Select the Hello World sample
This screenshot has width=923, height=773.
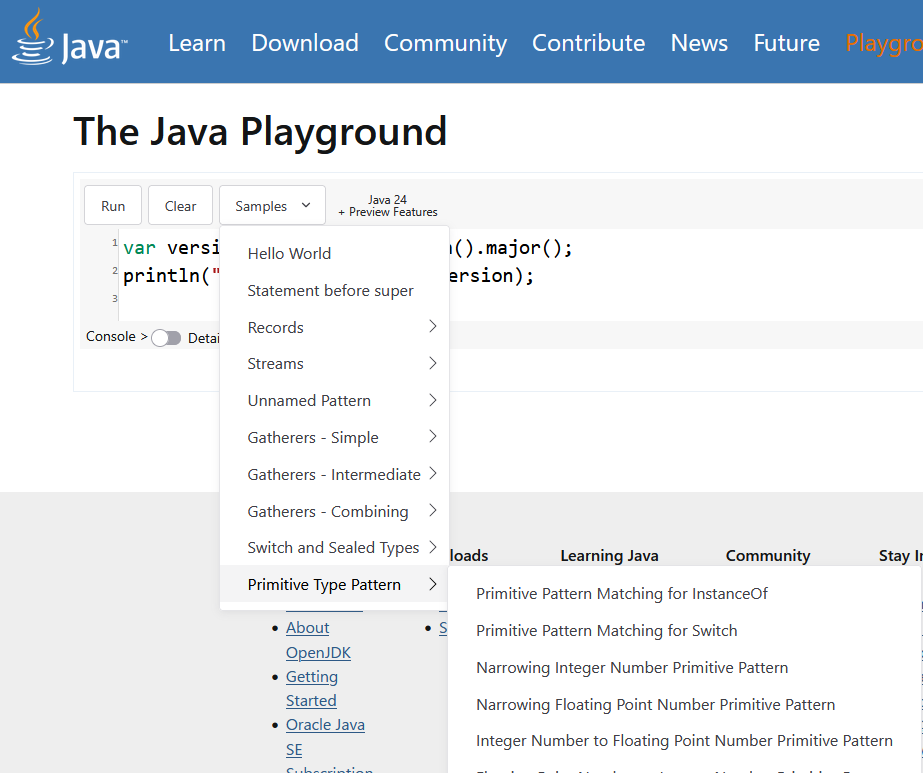point(289,253)
